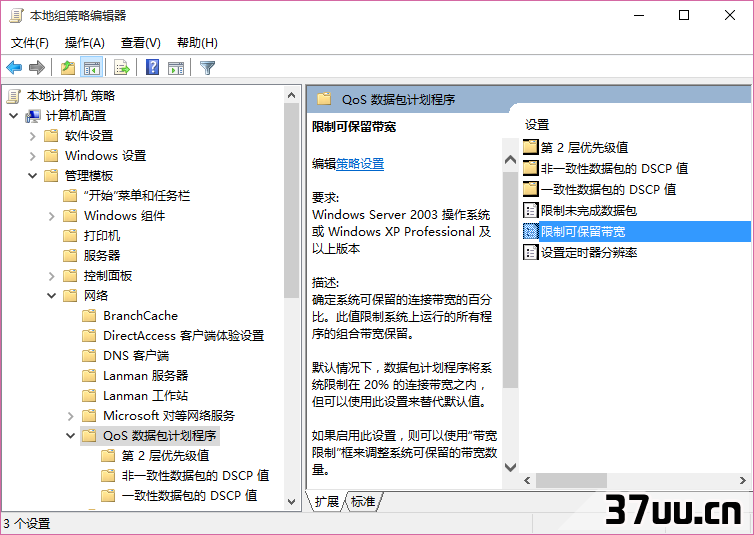Viewport: 754px width, 535px height.
Task: Click the 服务器 folder icon
Action: click(x=70, y=256)
